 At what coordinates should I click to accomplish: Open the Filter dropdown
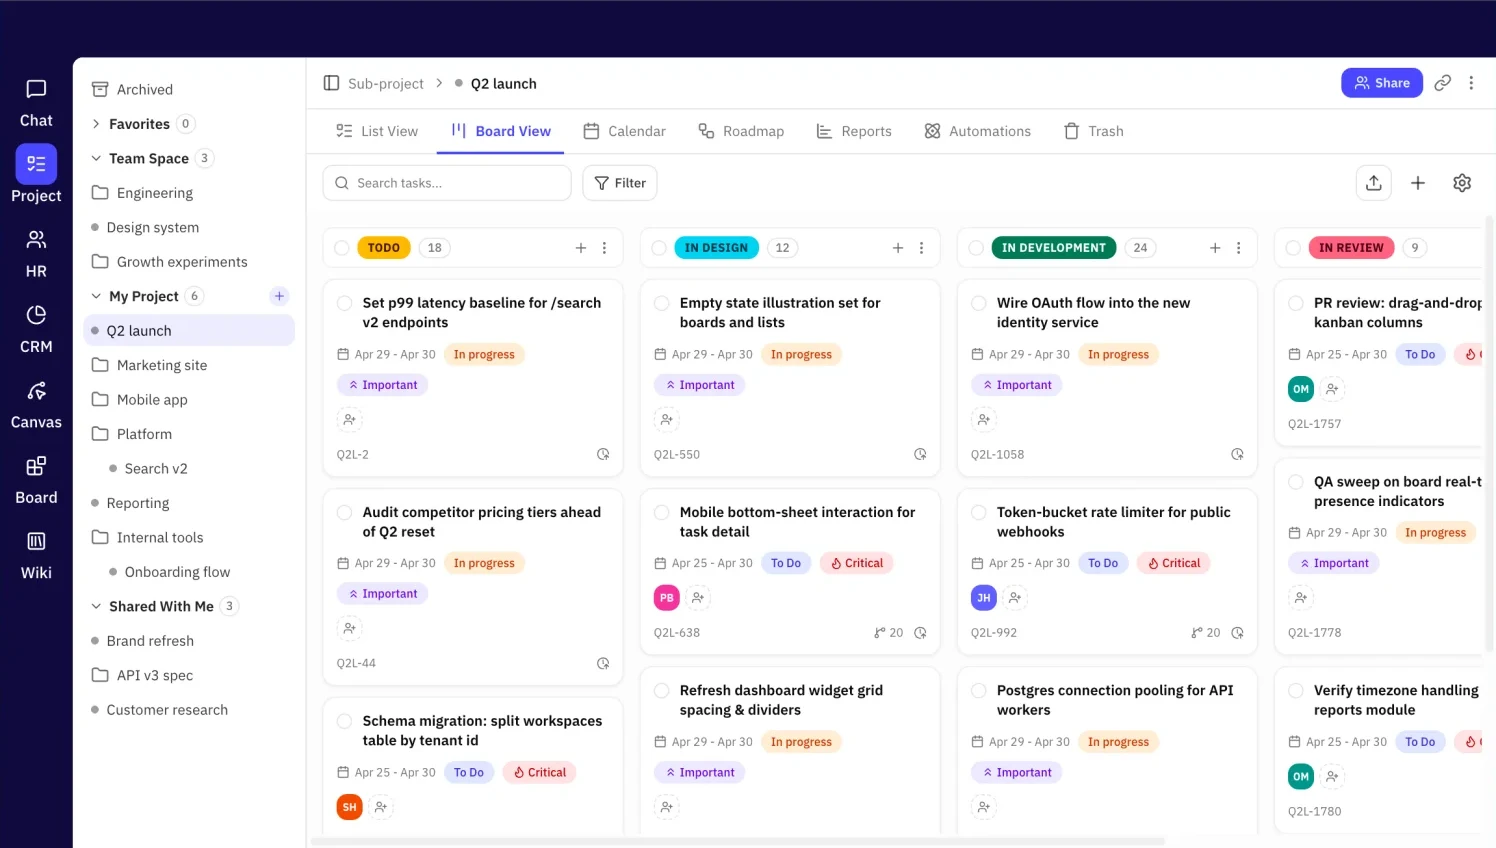[x=620, y=183]
